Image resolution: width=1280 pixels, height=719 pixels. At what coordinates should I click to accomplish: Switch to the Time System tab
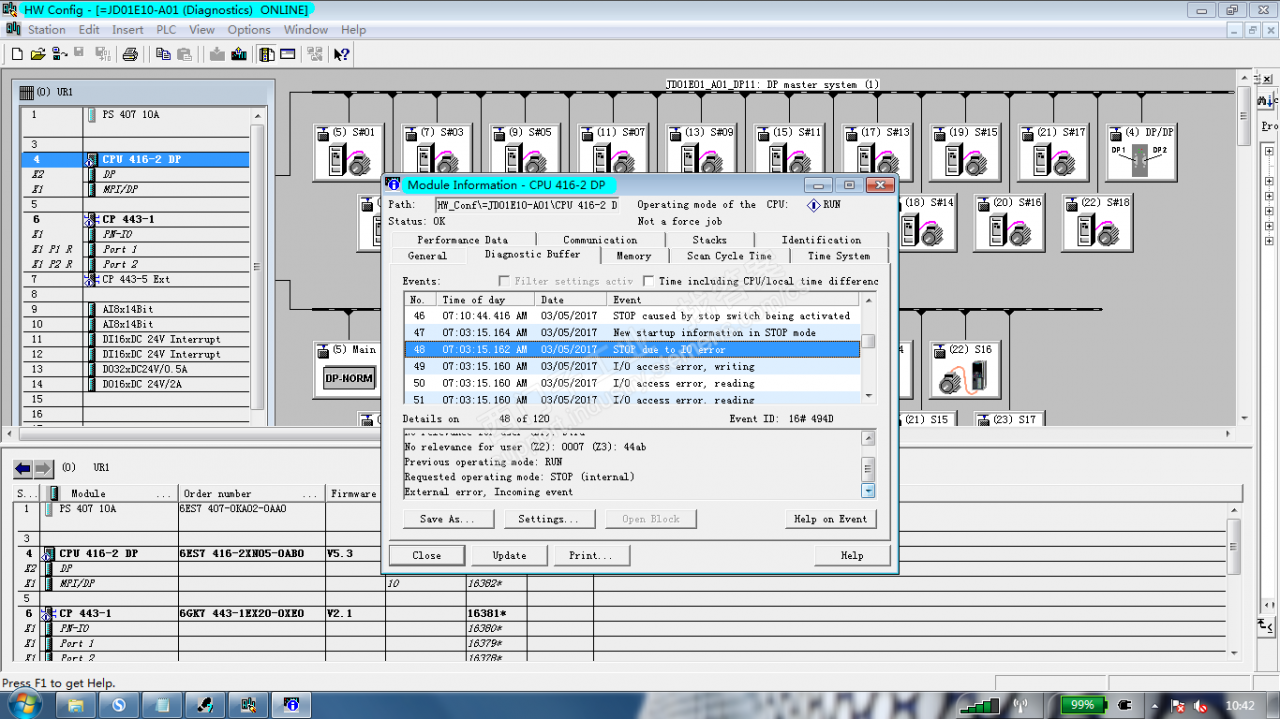tap(839, 256)
